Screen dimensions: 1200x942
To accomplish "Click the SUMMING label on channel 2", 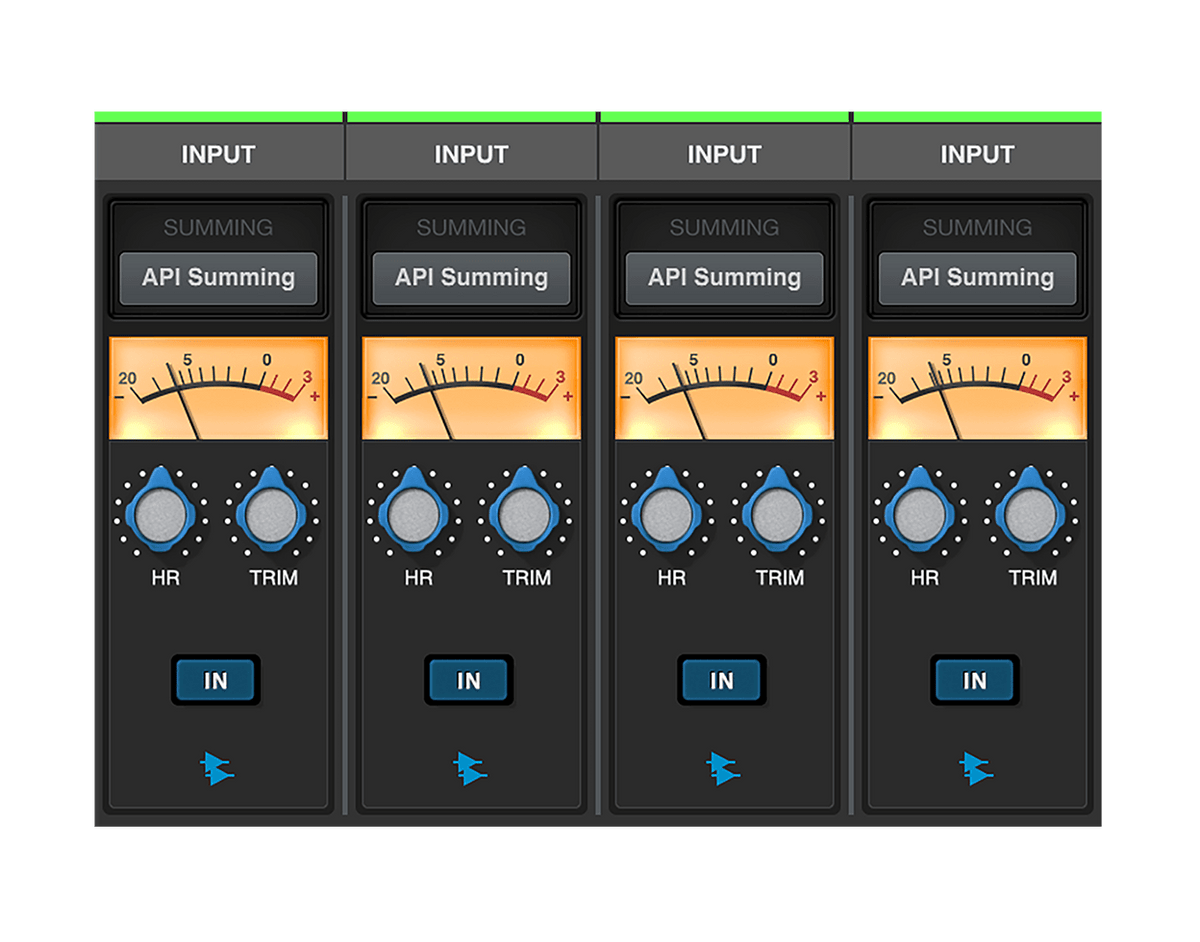I will [x=470, y=227].
